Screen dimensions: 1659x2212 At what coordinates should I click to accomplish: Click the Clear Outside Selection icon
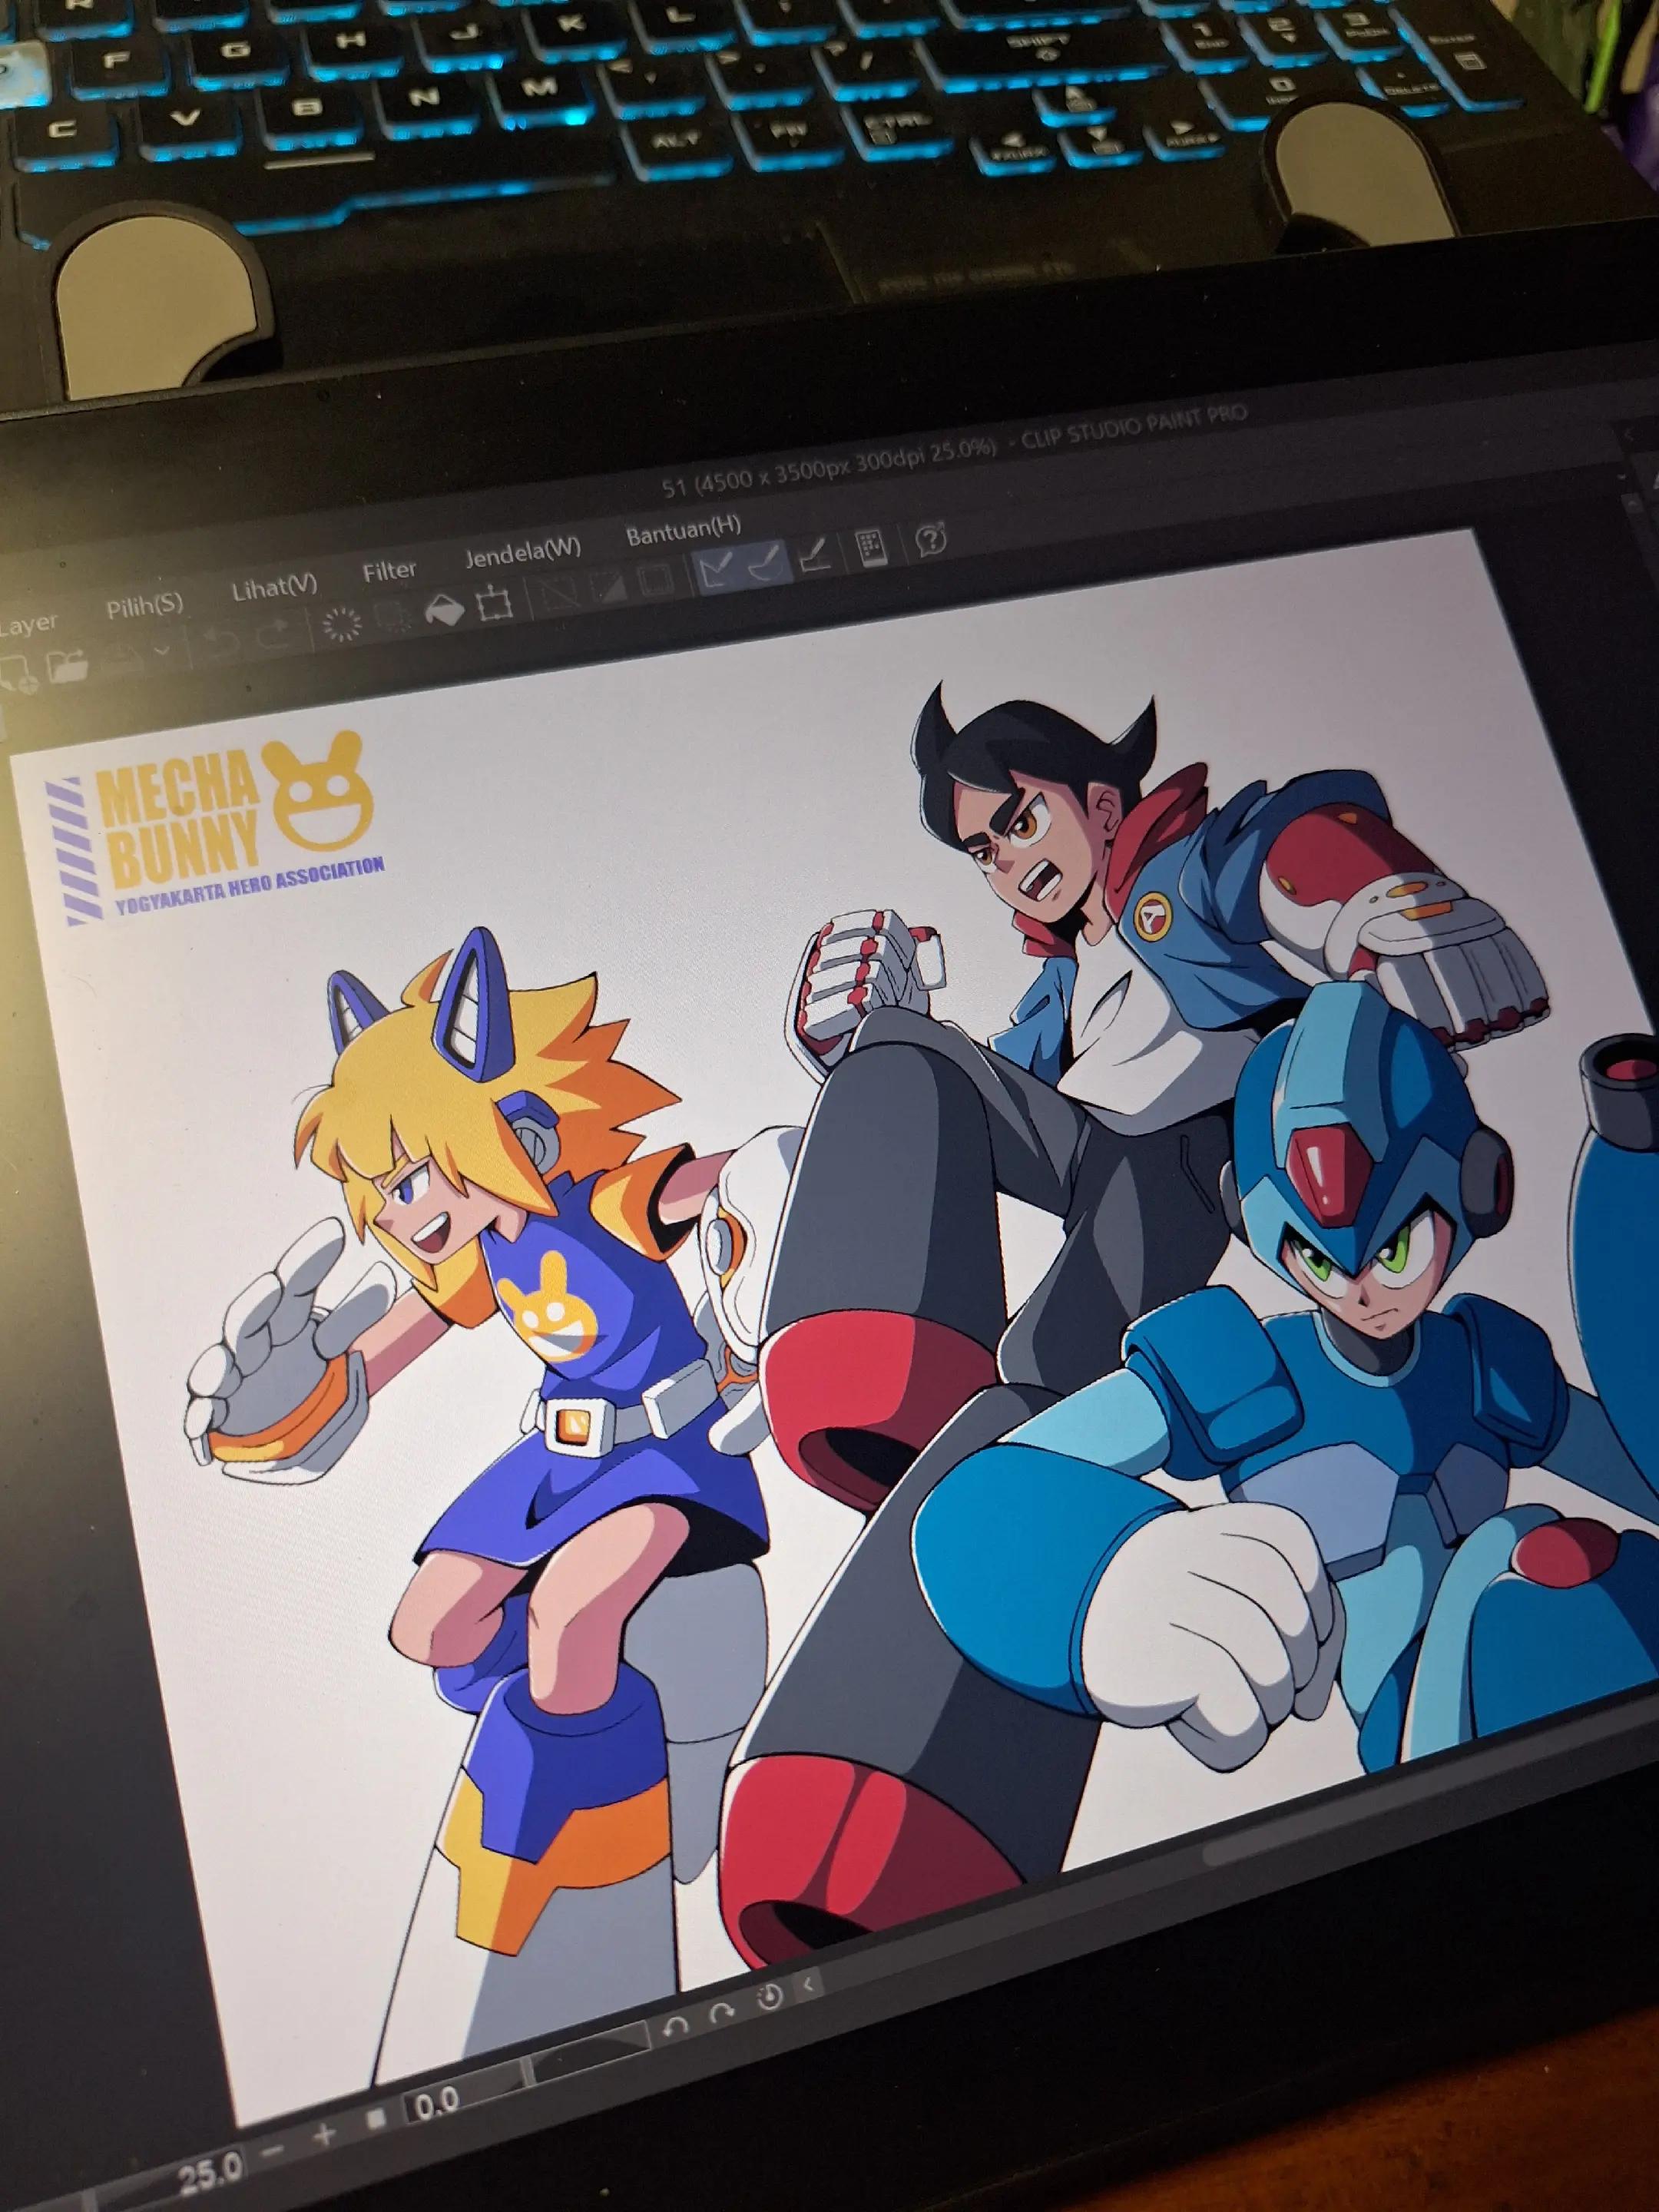pyautogui.click(x=392, y=618)
